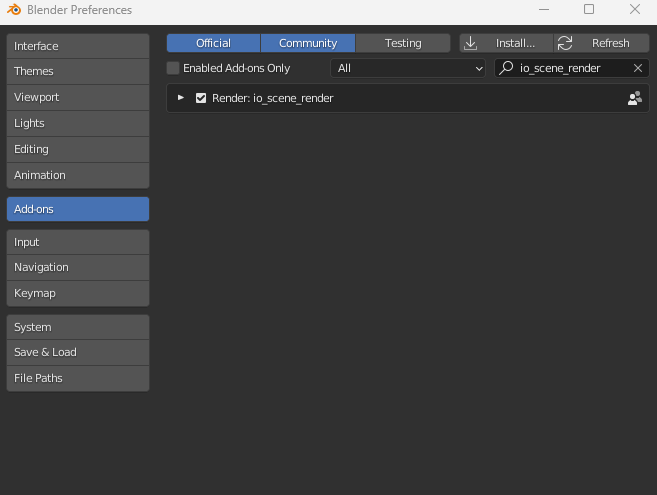Click the magnifier search icon
657x495 pixels.
tap(506, 68)
